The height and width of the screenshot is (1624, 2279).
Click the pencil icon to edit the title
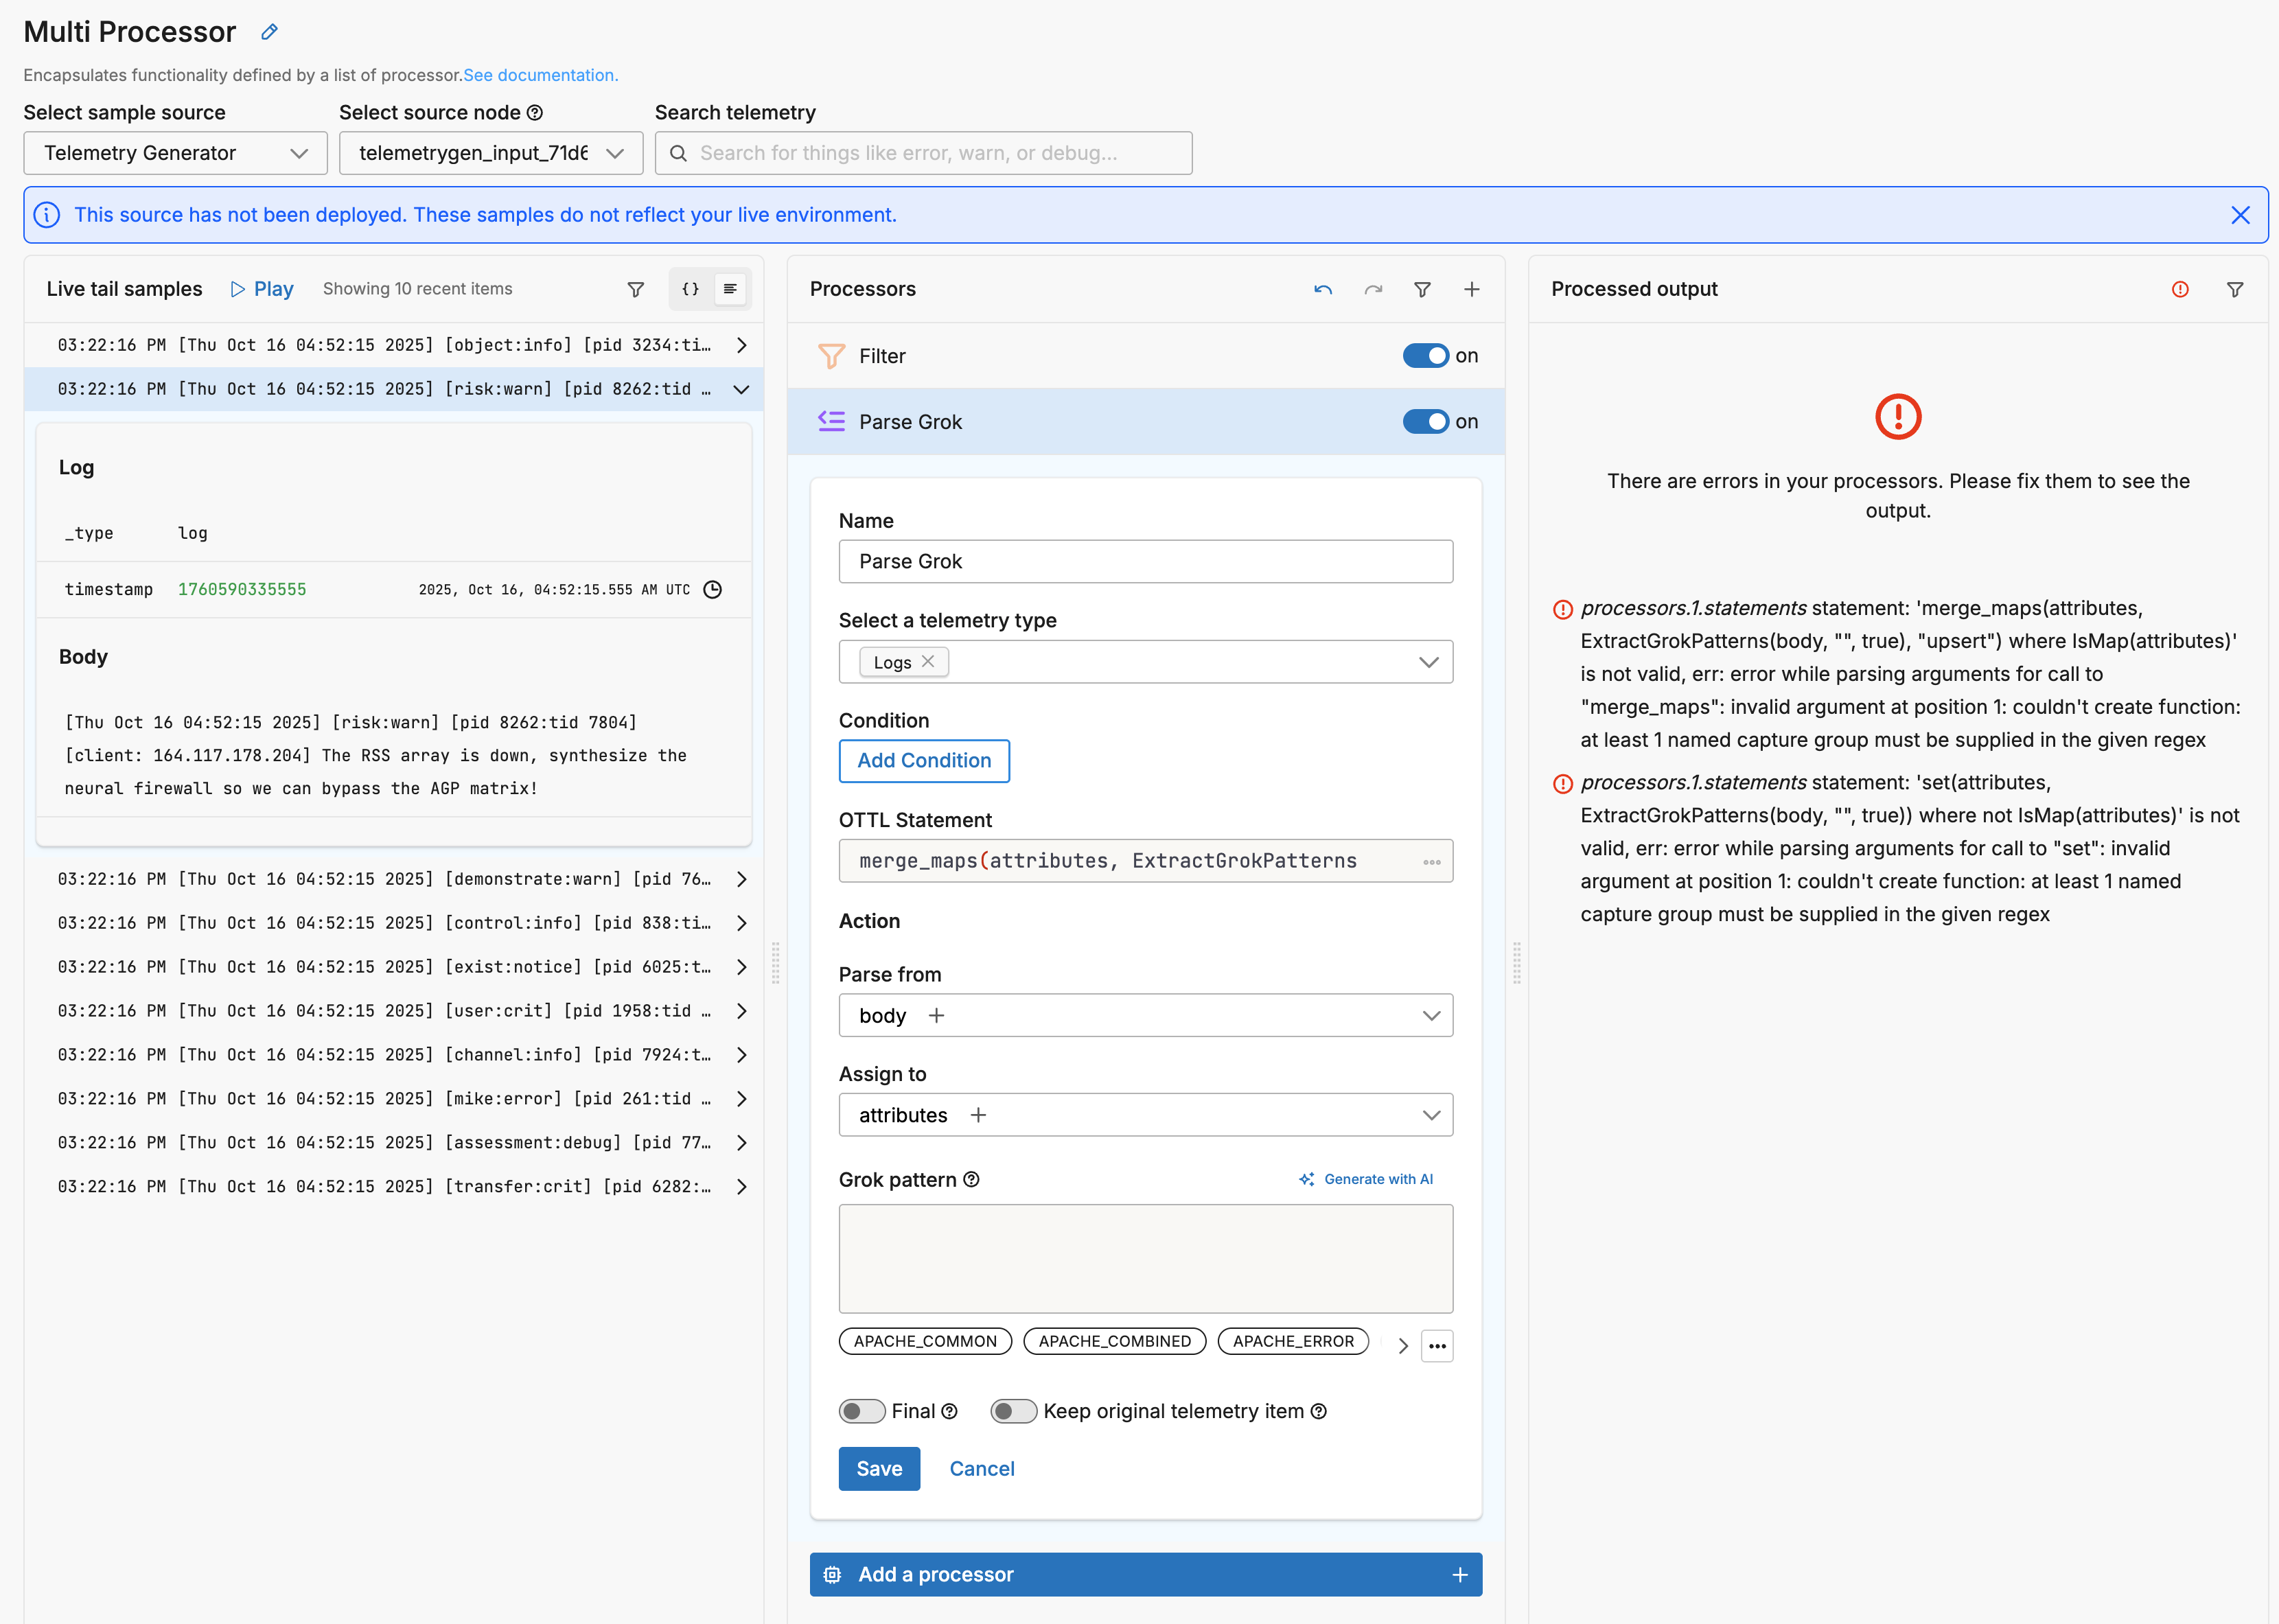click(x=269, y=32)
